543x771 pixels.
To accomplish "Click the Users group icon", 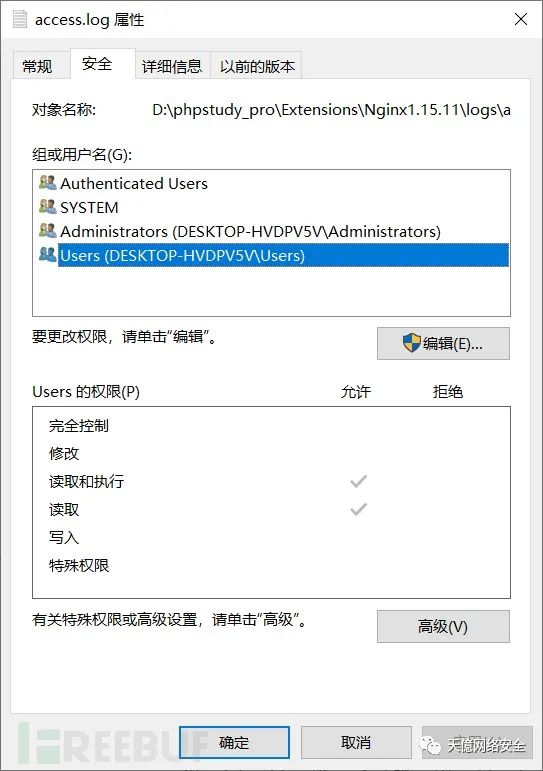I will (x=47, y=254).
